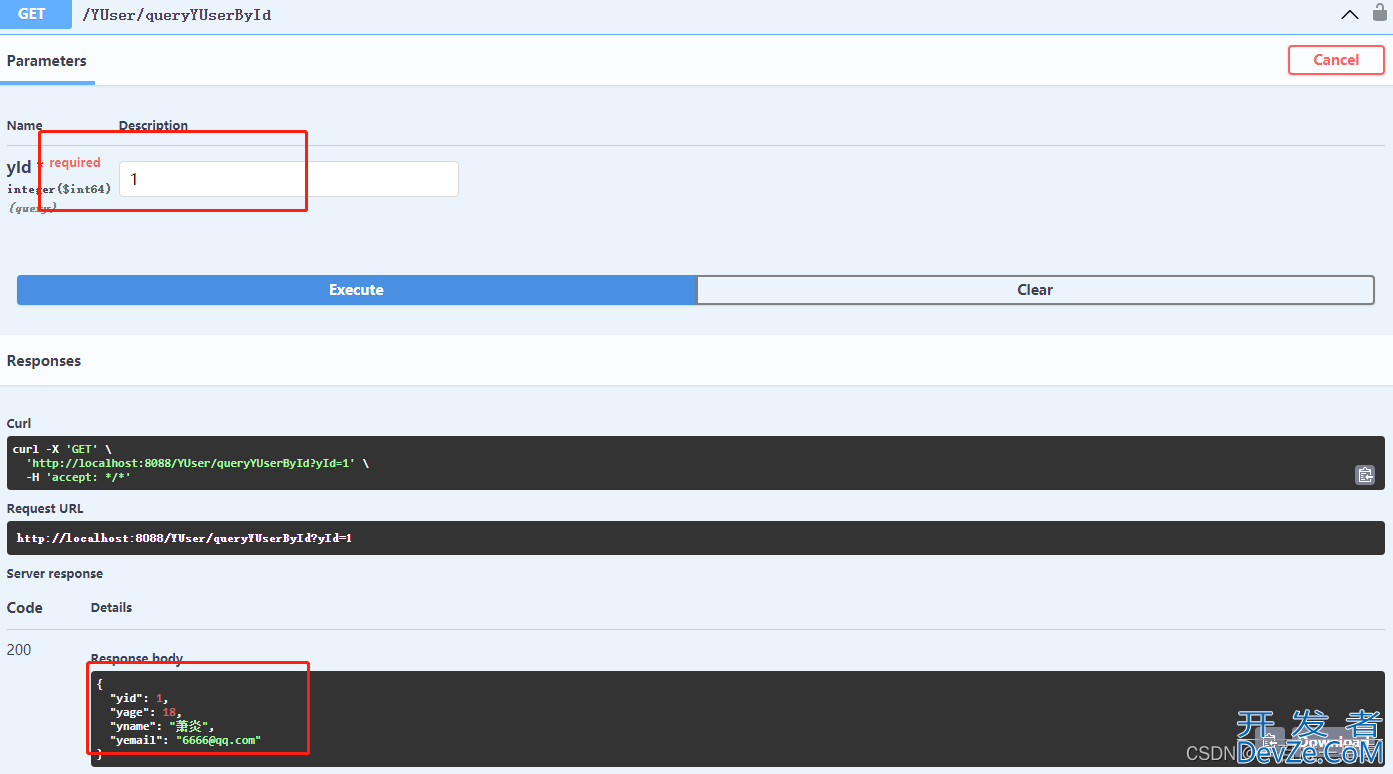Click the Request URL text box

pyautogui.click(x=695, y=538)
